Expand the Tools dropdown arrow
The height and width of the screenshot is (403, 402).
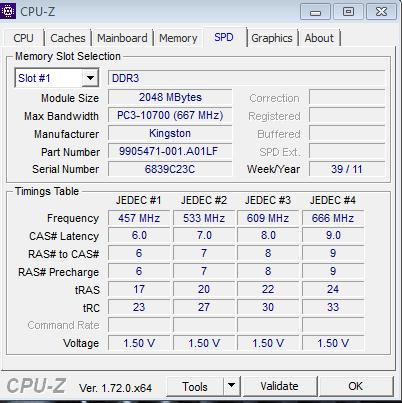click(232, 386)
